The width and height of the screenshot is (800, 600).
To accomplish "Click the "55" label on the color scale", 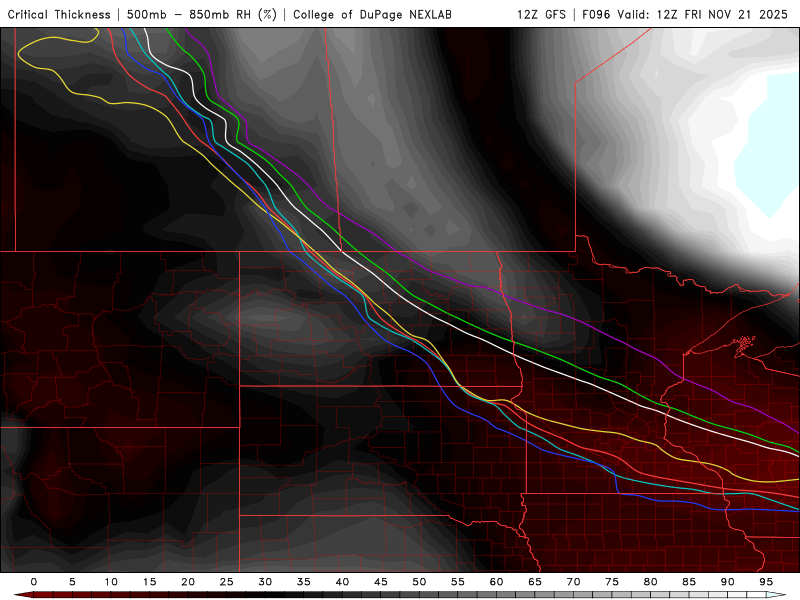I will [458, 582].
